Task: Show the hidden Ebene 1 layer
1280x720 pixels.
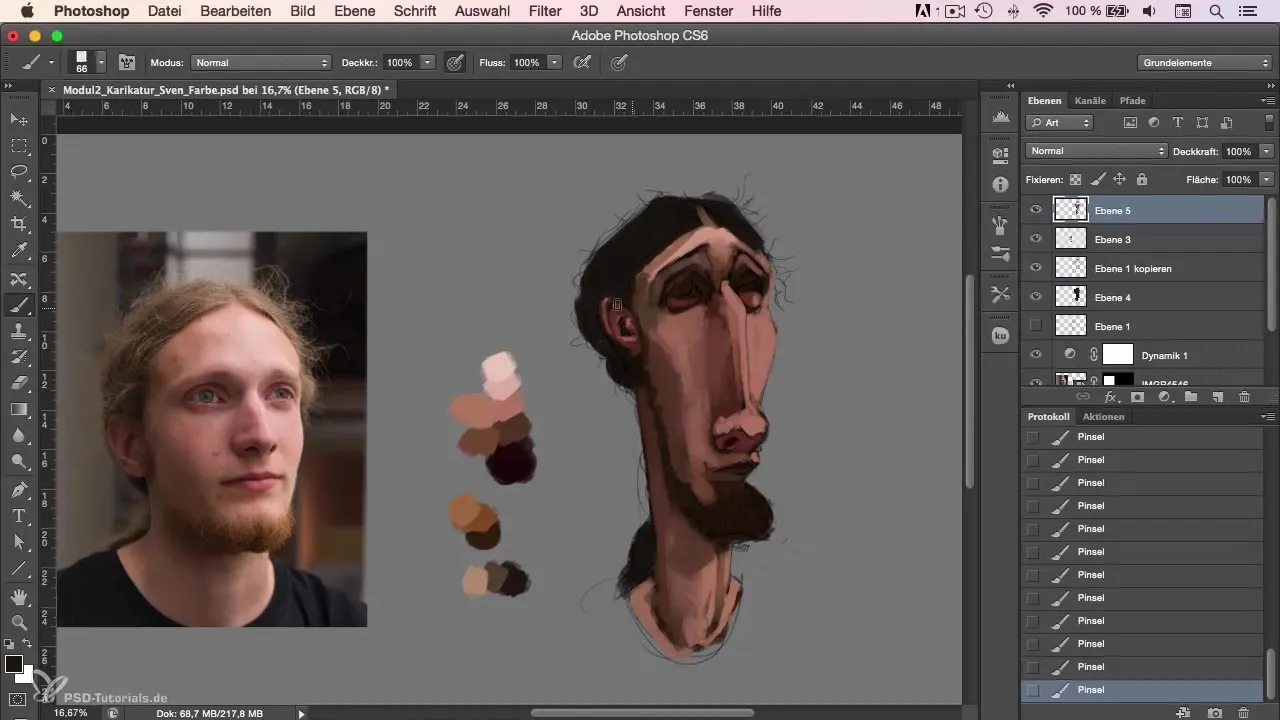Action: click(x=1036, y=326)
